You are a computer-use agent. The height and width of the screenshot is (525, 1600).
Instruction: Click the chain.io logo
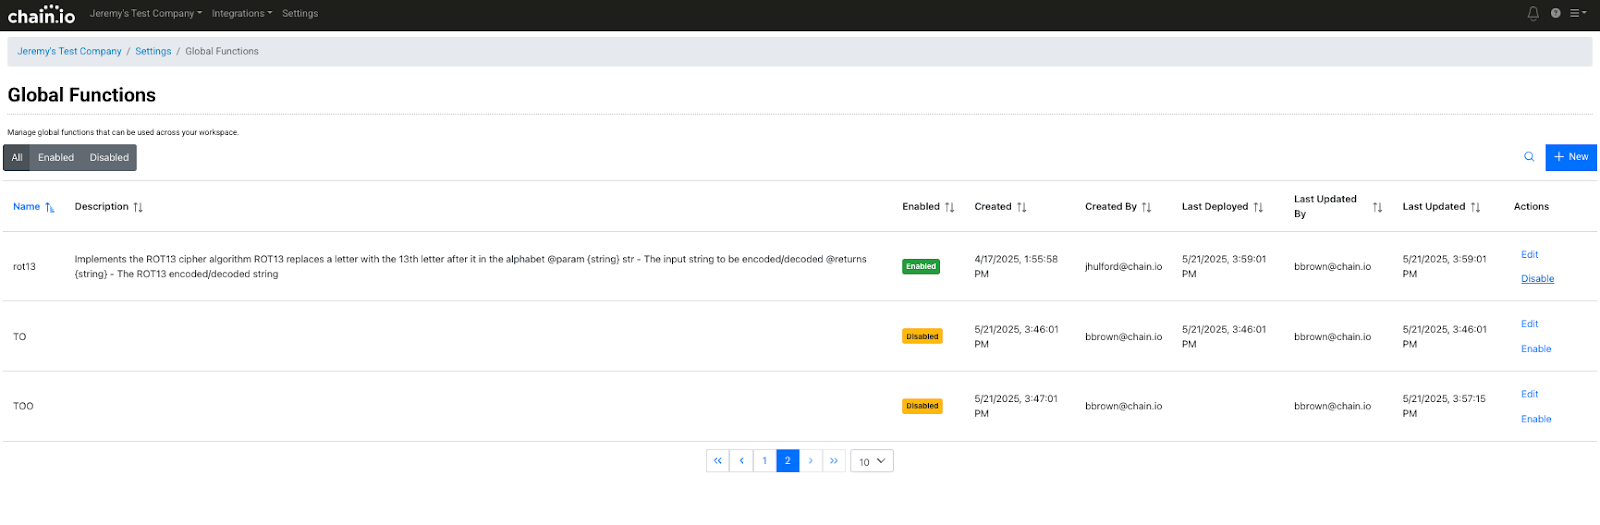pos(41,14)
